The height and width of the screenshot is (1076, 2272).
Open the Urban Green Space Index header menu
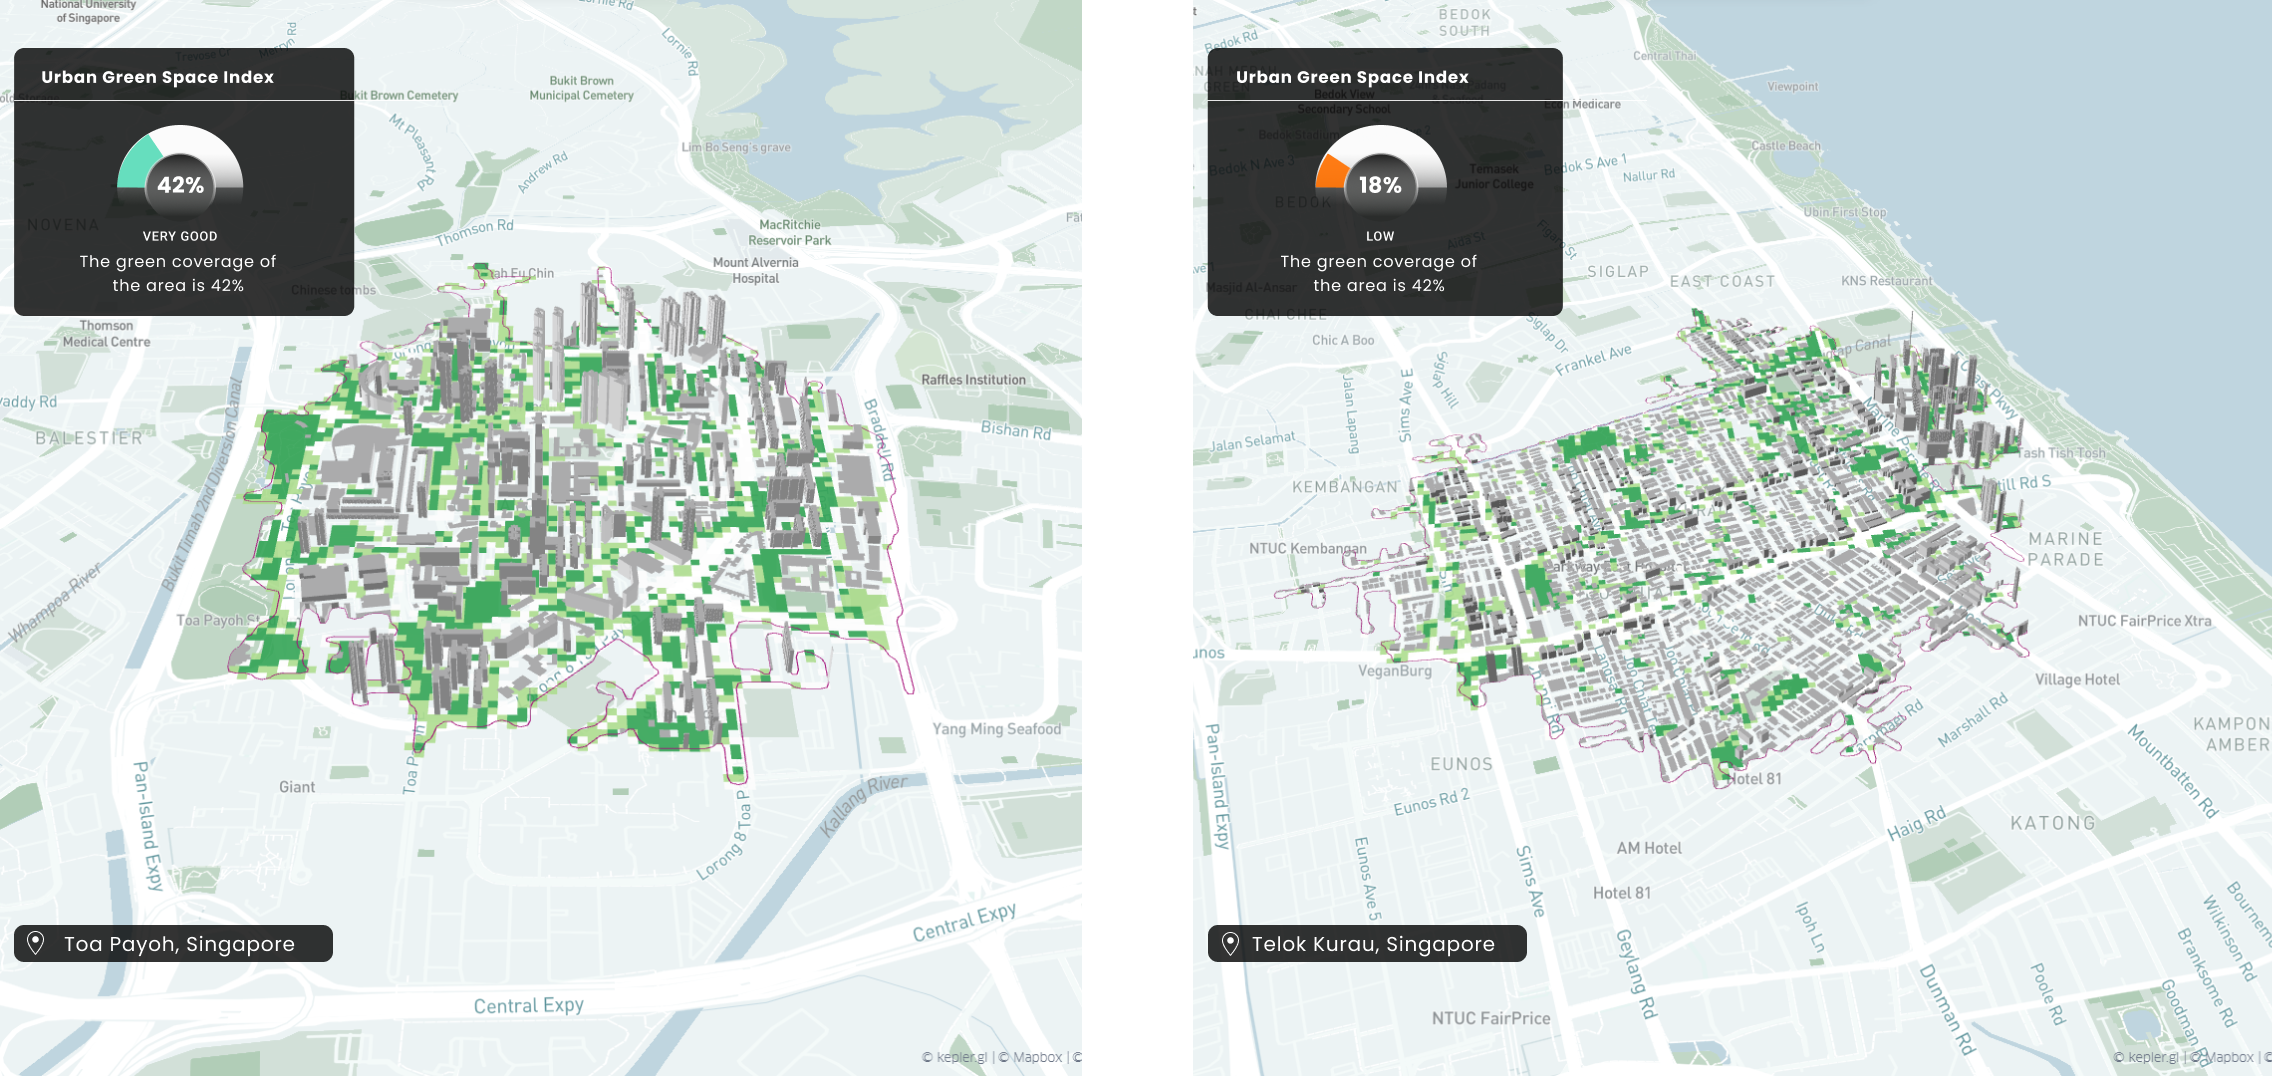point(157,76)
